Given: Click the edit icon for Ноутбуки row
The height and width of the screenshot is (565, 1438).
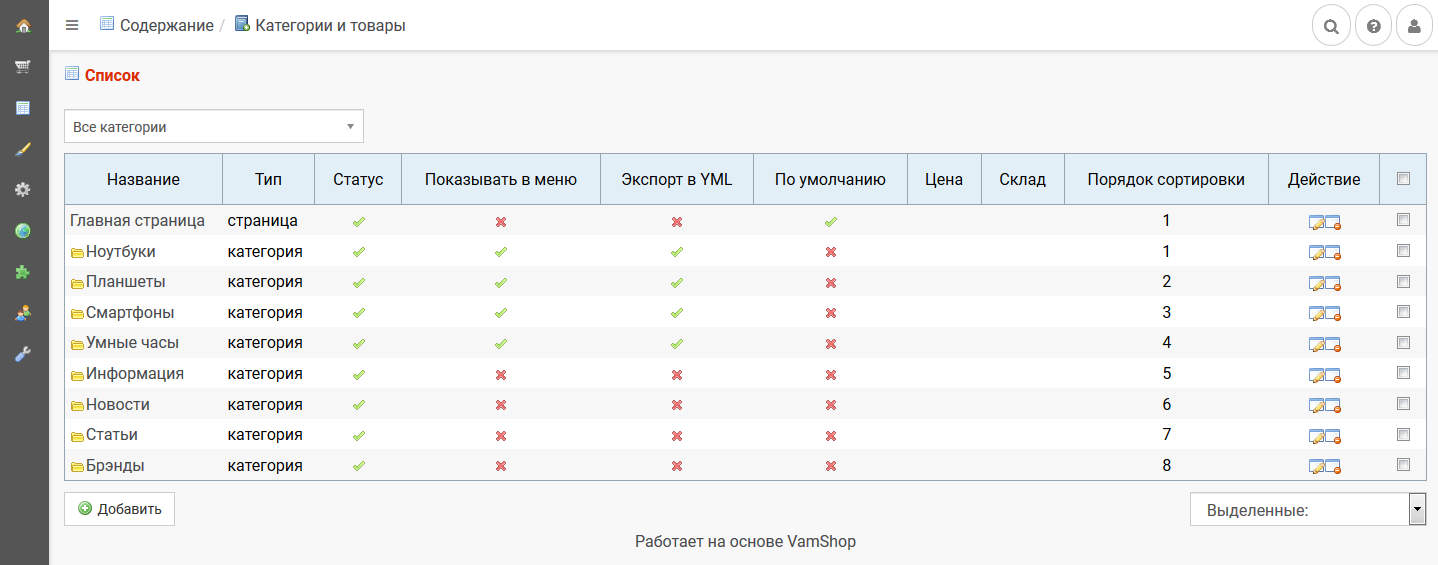Looking at the screenshot, I should (1317, 252).
